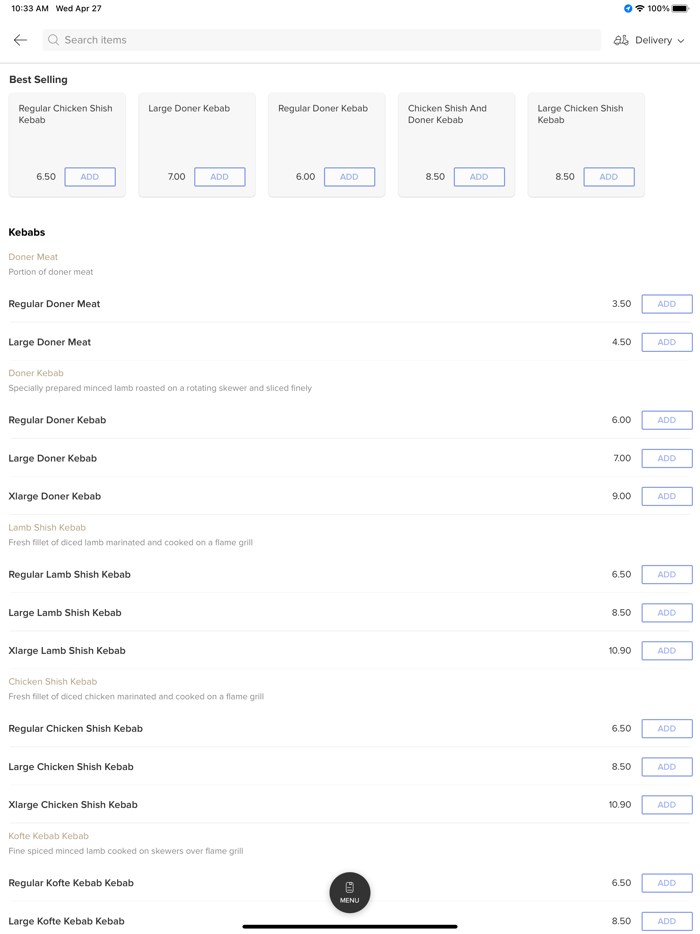
Task: Select Regular Kofte Kebab Kebab item name
Action: 71,883
